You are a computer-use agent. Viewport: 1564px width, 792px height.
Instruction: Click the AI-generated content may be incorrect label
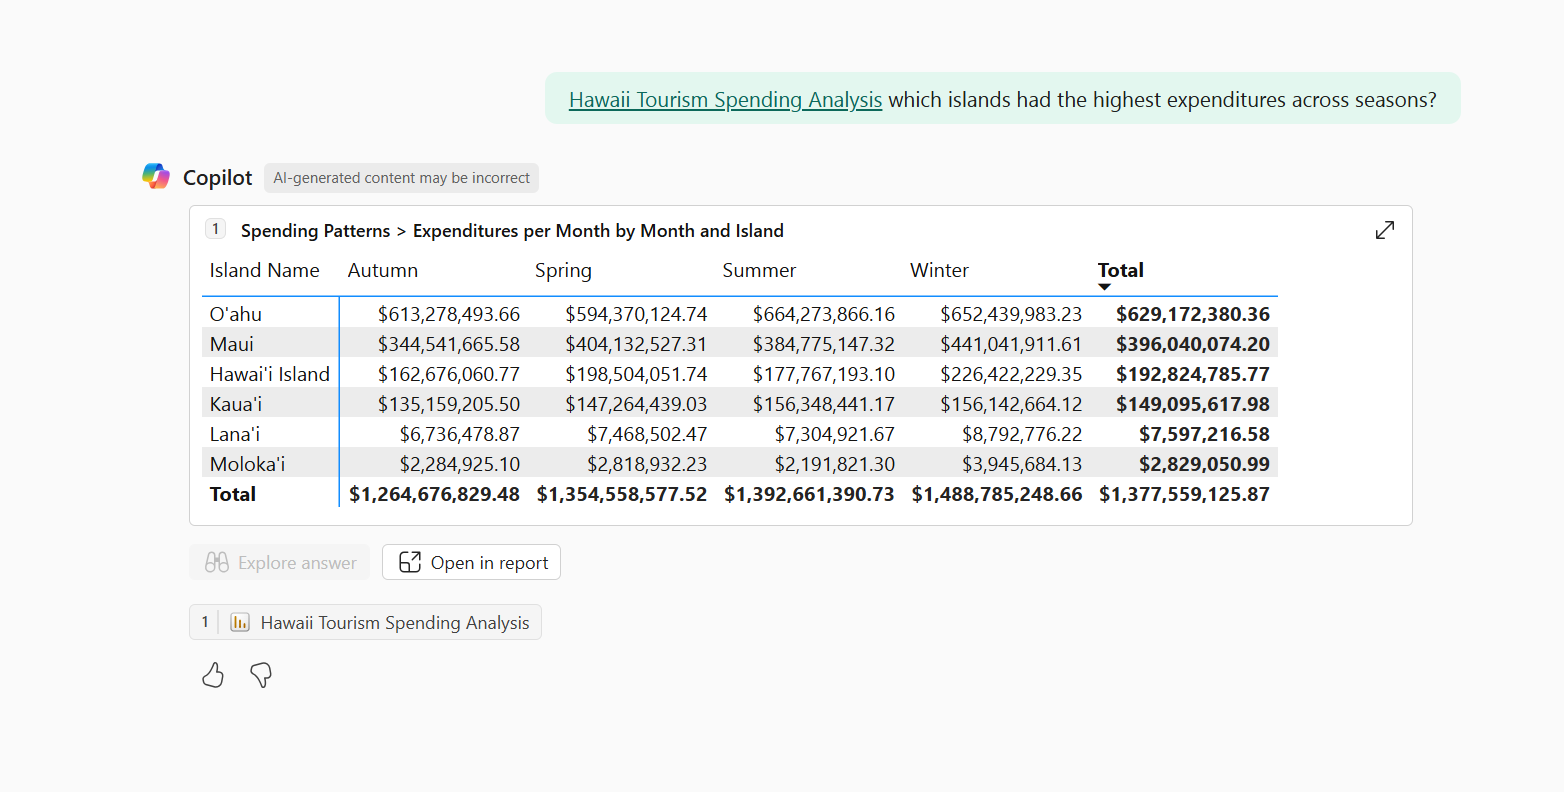402,178
